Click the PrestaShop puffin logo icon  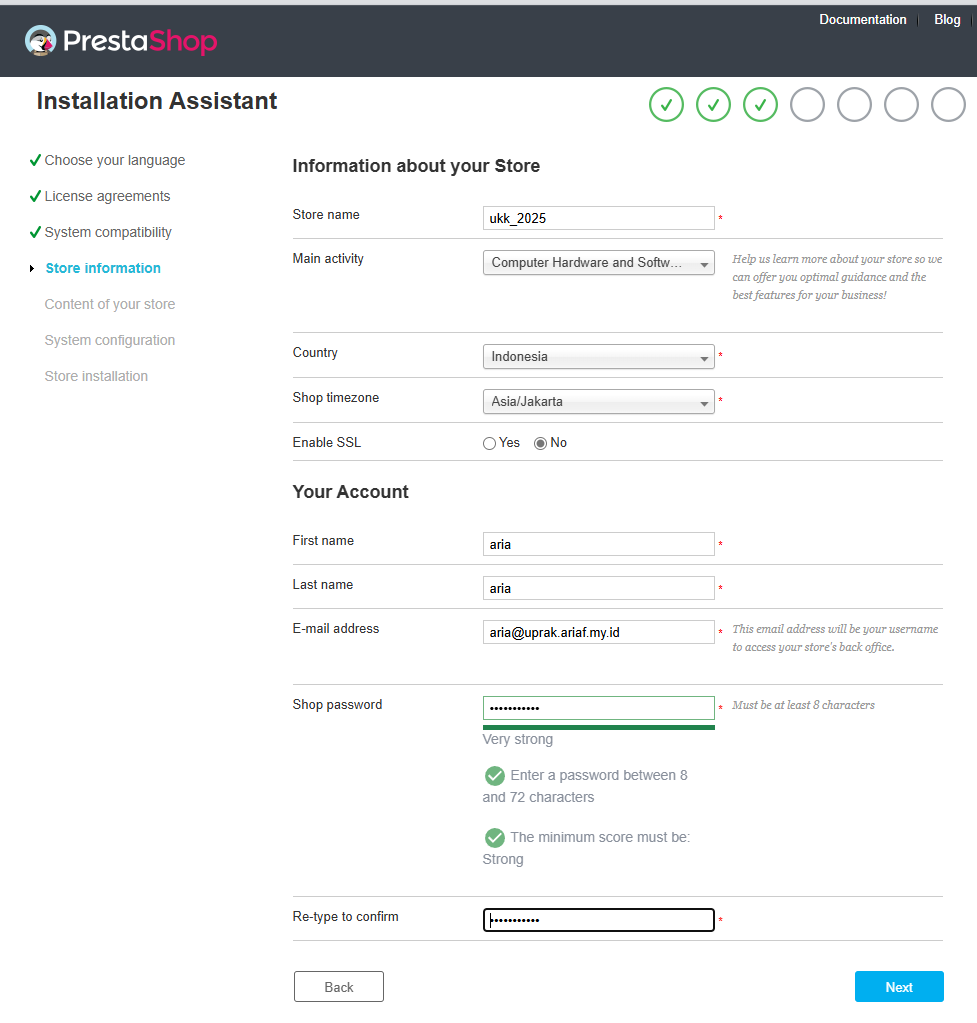[x=40, y=40]
